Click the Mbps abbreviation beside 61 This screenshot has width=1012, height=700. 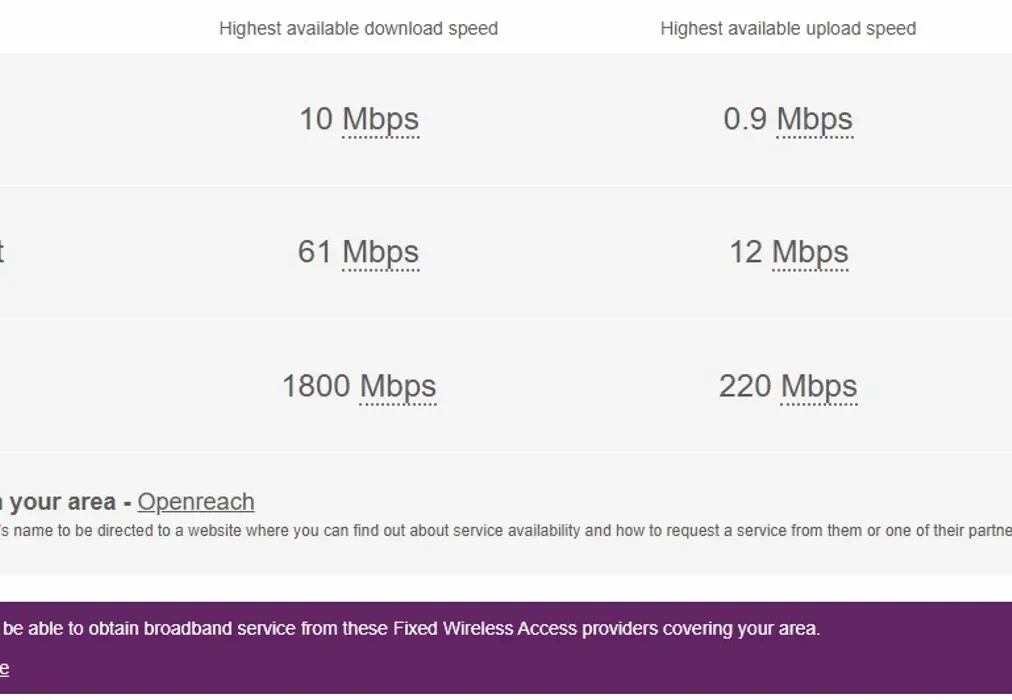click(380, 252)
